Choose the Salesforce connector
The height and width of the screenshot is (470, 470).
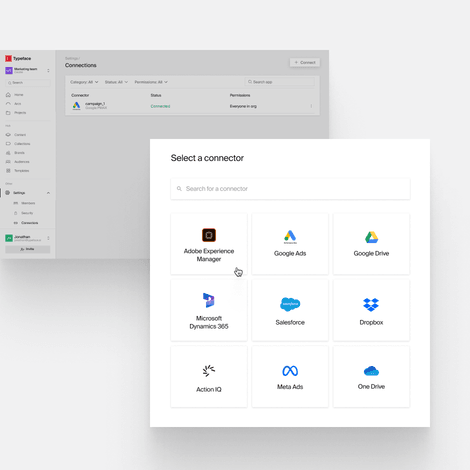pos(290,310)
